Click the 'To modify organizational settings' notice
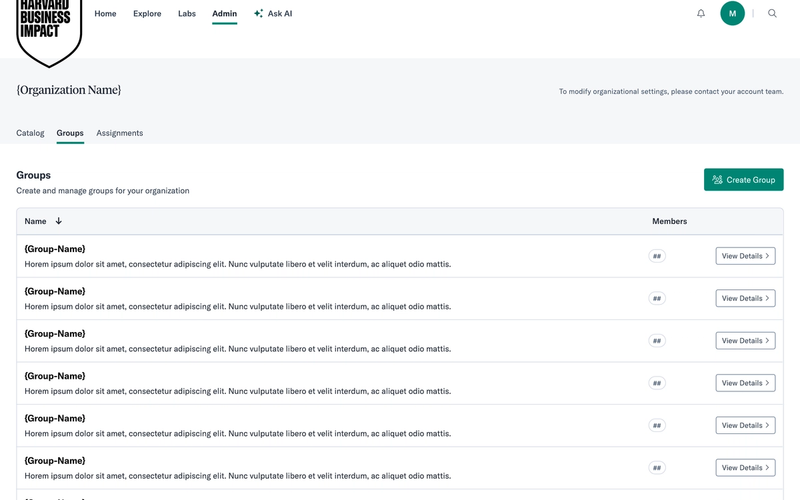The width and height of the screenshot is (800, 500). pos(671,91)
